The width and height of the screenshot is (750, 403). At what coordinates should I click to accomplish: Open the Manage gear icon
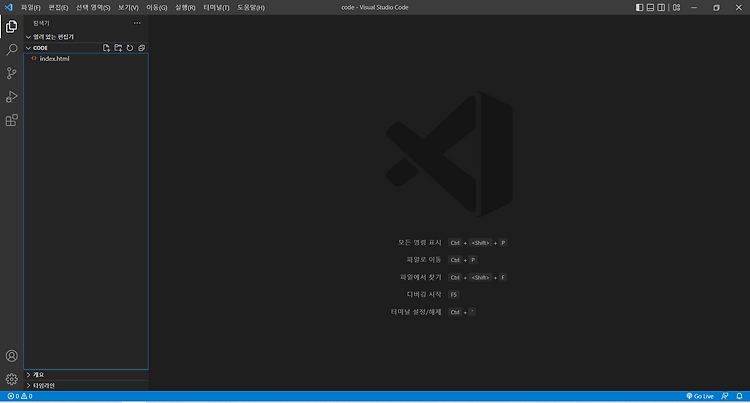pyautogui.click(x=11, y=379)
